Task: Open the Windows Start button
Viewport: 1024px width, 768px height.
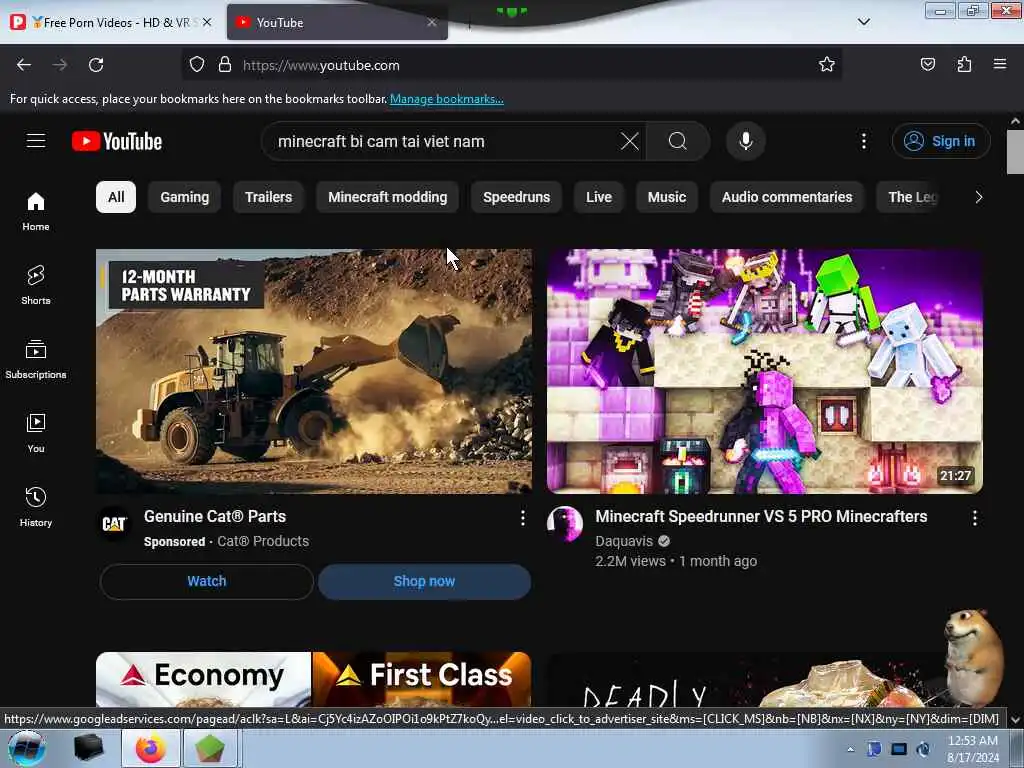Action: pyautogui.click(x=26, y=748)
